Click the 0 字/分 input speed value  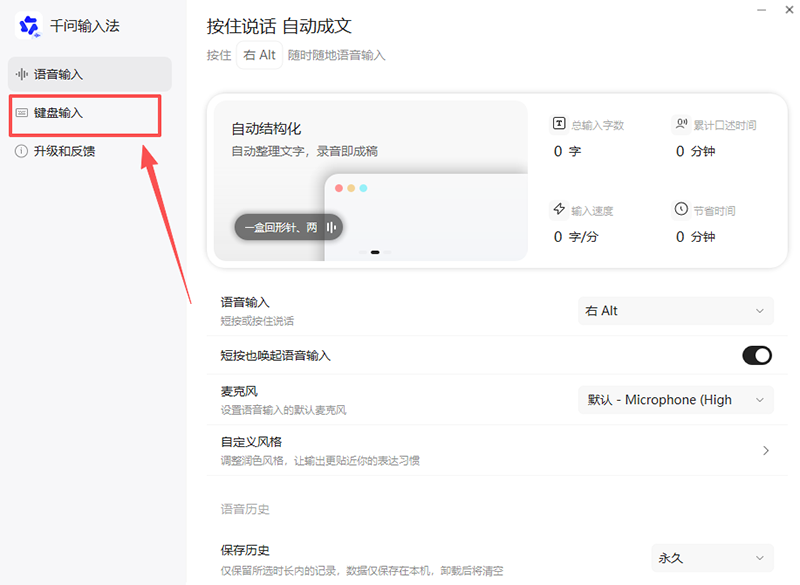[577, 237]
